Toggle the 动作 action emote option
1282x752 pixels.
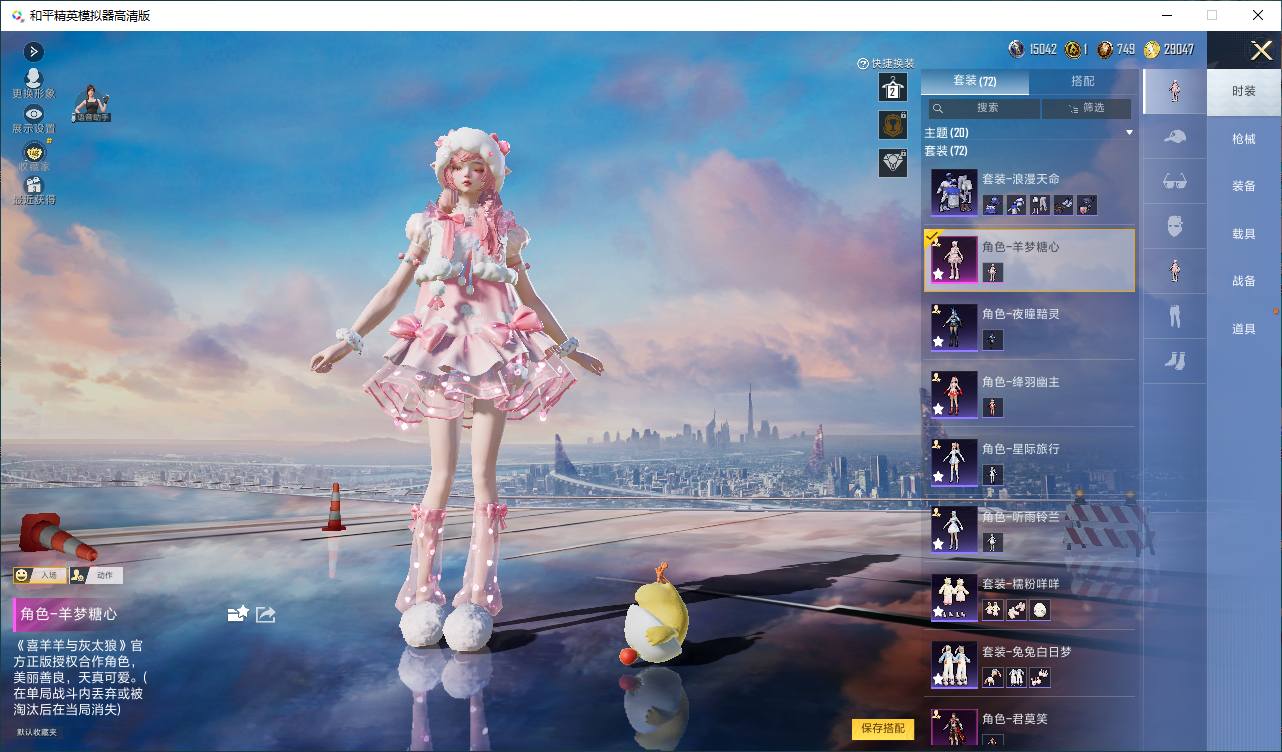pos(96,575)
